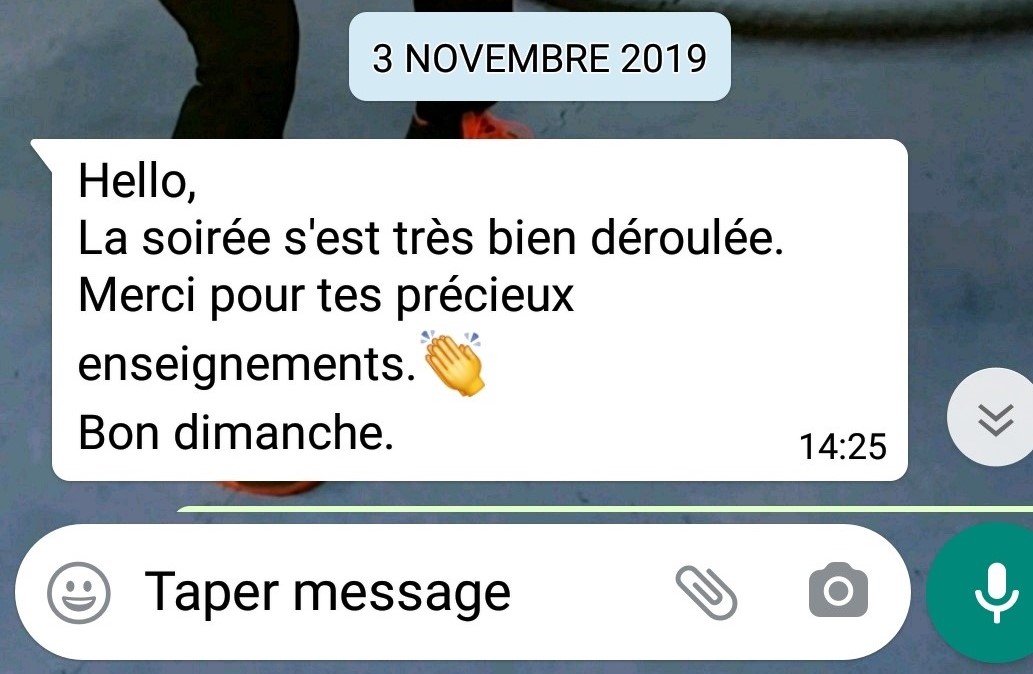Viewport: 1033px width, 674px height.
Task: Open the camera from message bar
Action: [x=838, y=590]
